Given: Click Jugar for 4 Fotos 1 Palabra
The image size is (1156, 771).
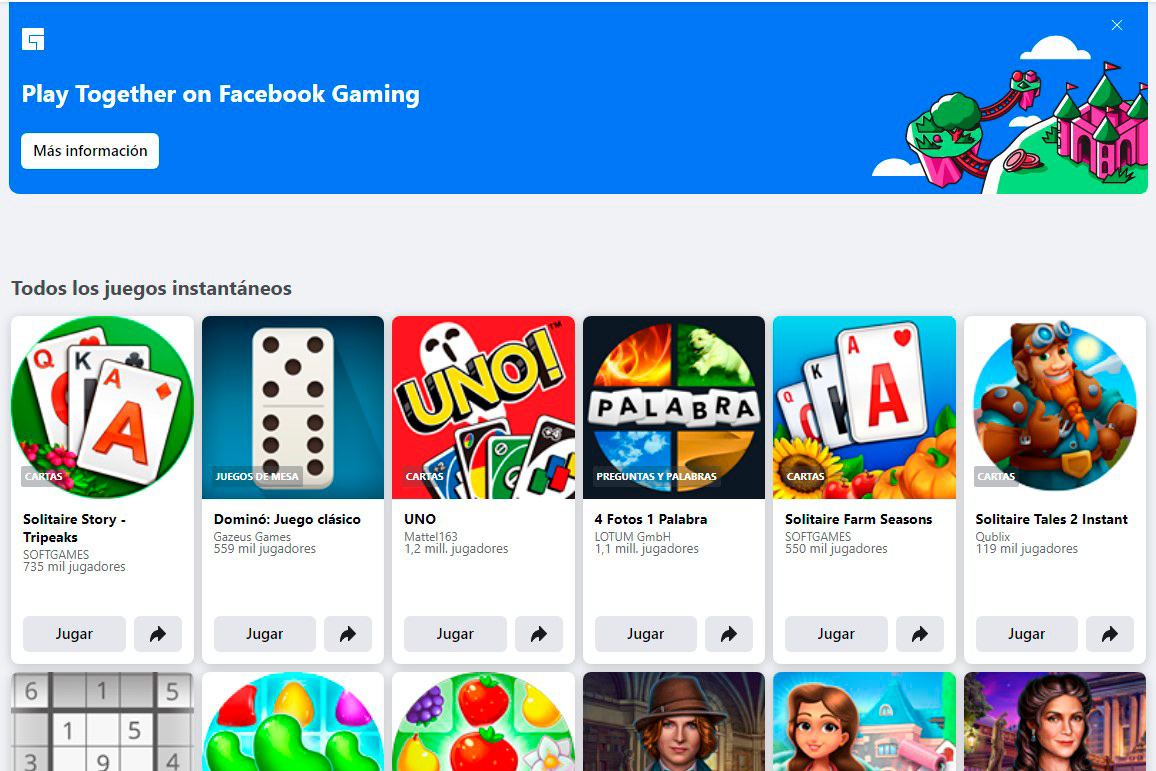Looking at the screenshot, I should [x=646, y=634].
